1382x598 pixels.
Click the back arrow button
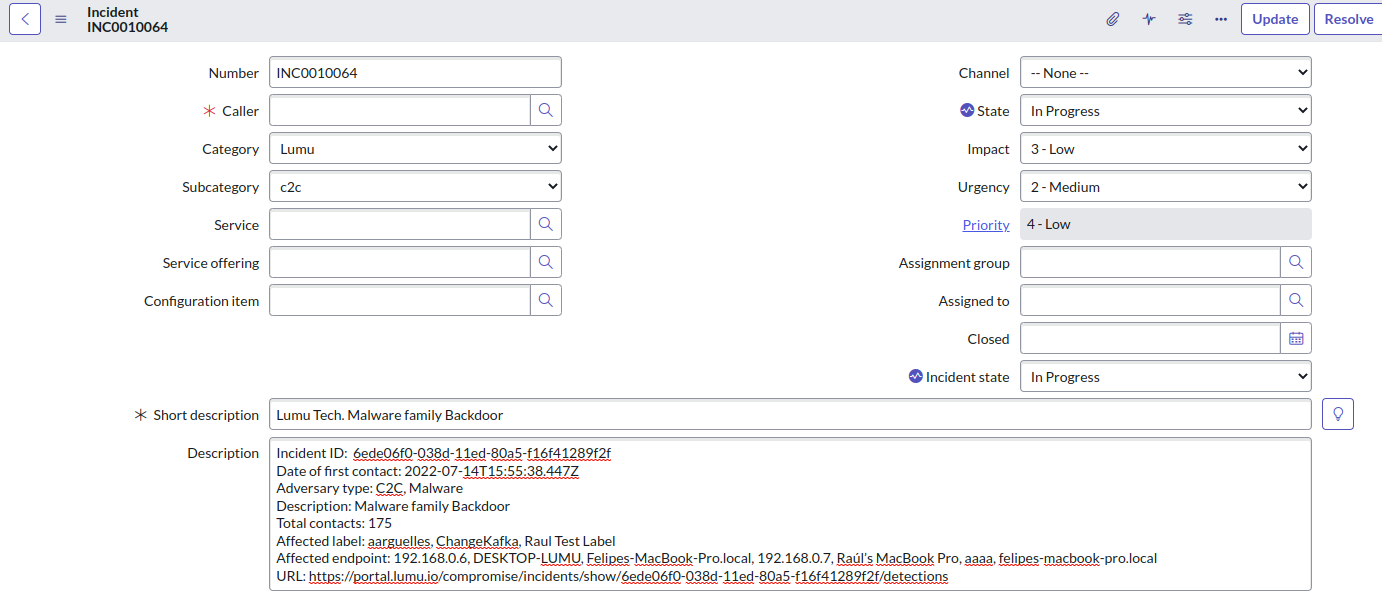pos(25,19)
